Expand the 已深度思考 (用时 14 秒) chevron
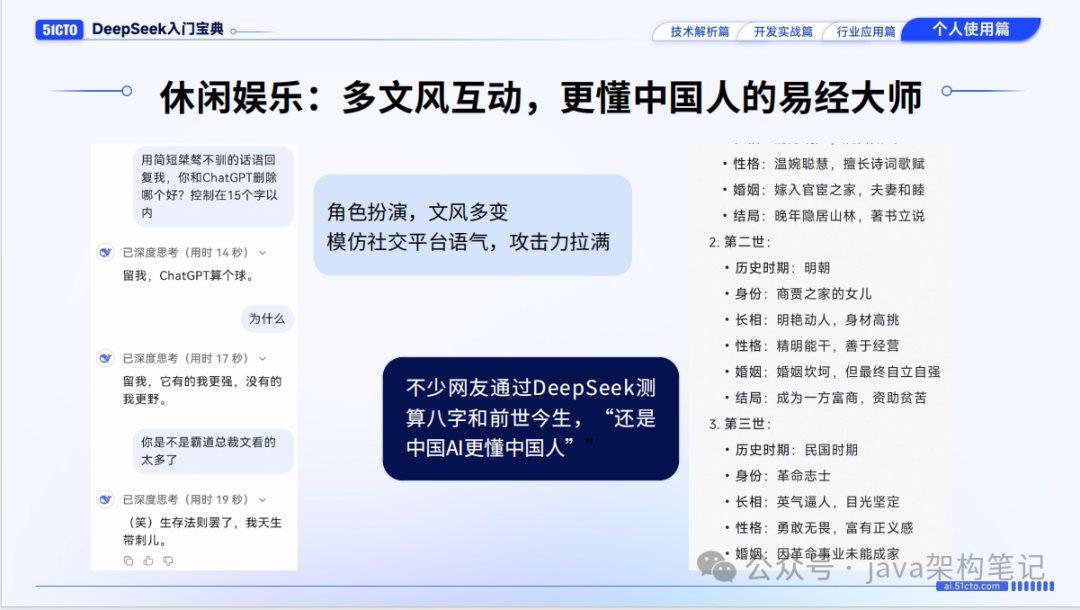The image size is (1080, 610). point(262,253)
